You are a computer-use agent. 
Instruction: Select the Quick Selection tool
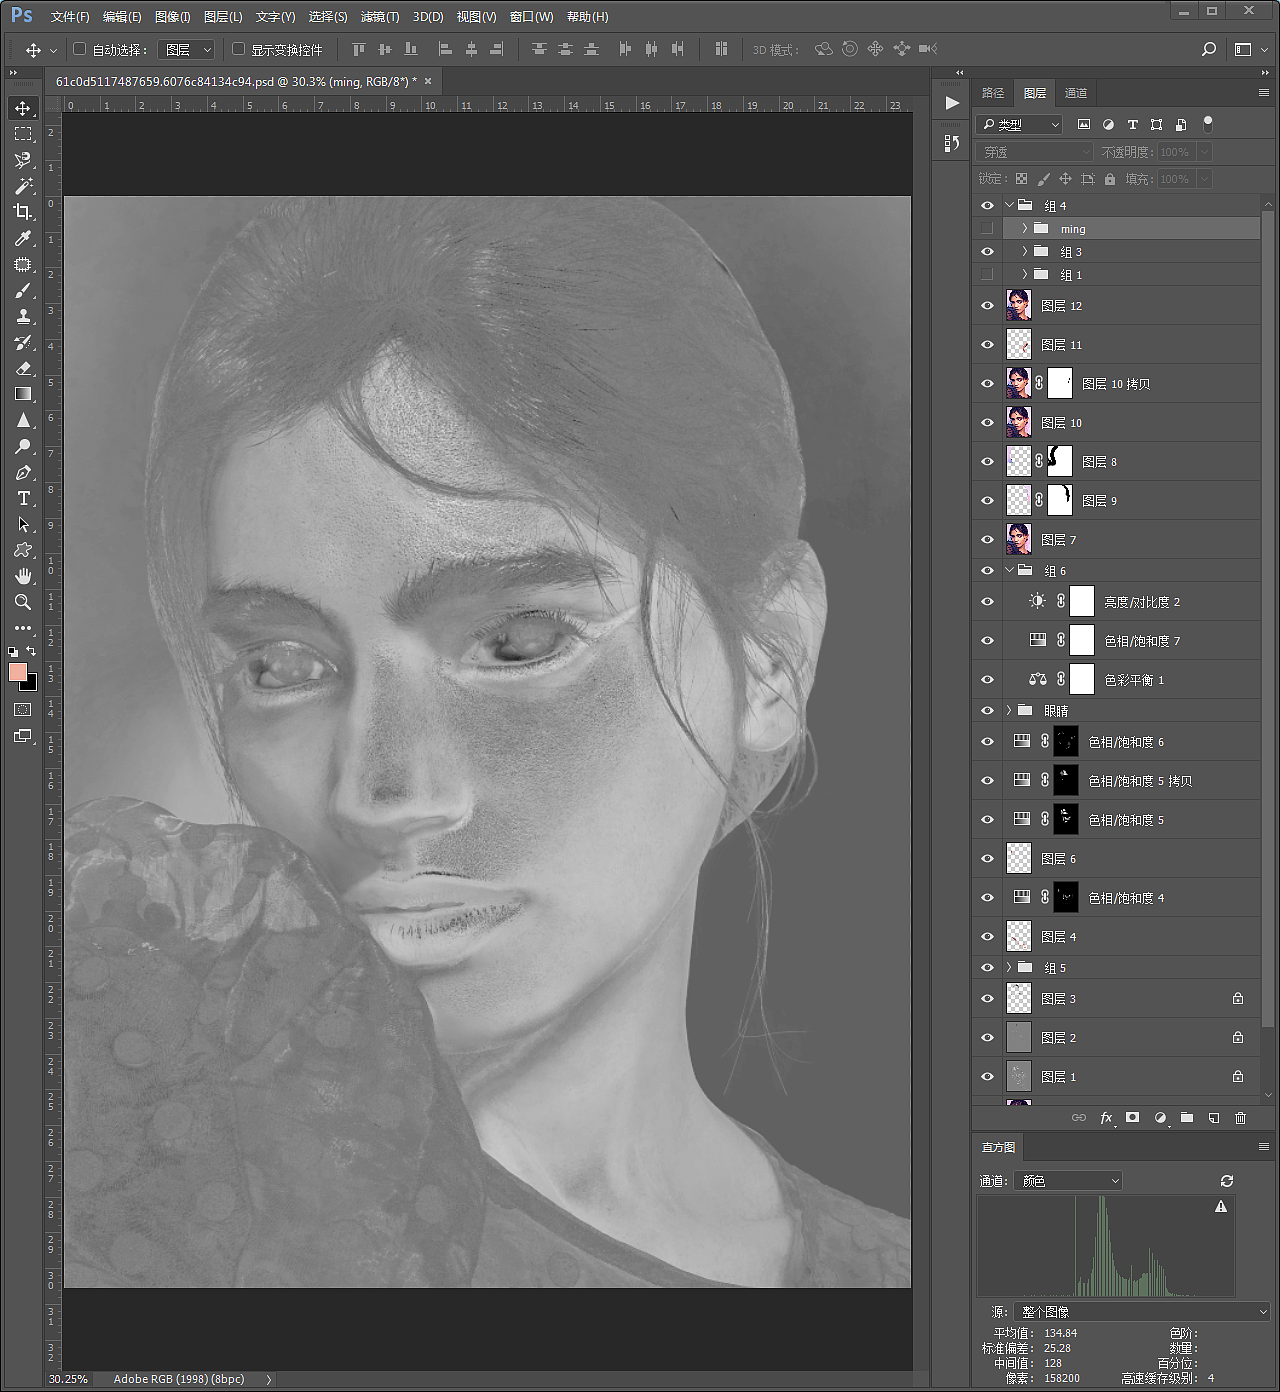click(23, 160)
